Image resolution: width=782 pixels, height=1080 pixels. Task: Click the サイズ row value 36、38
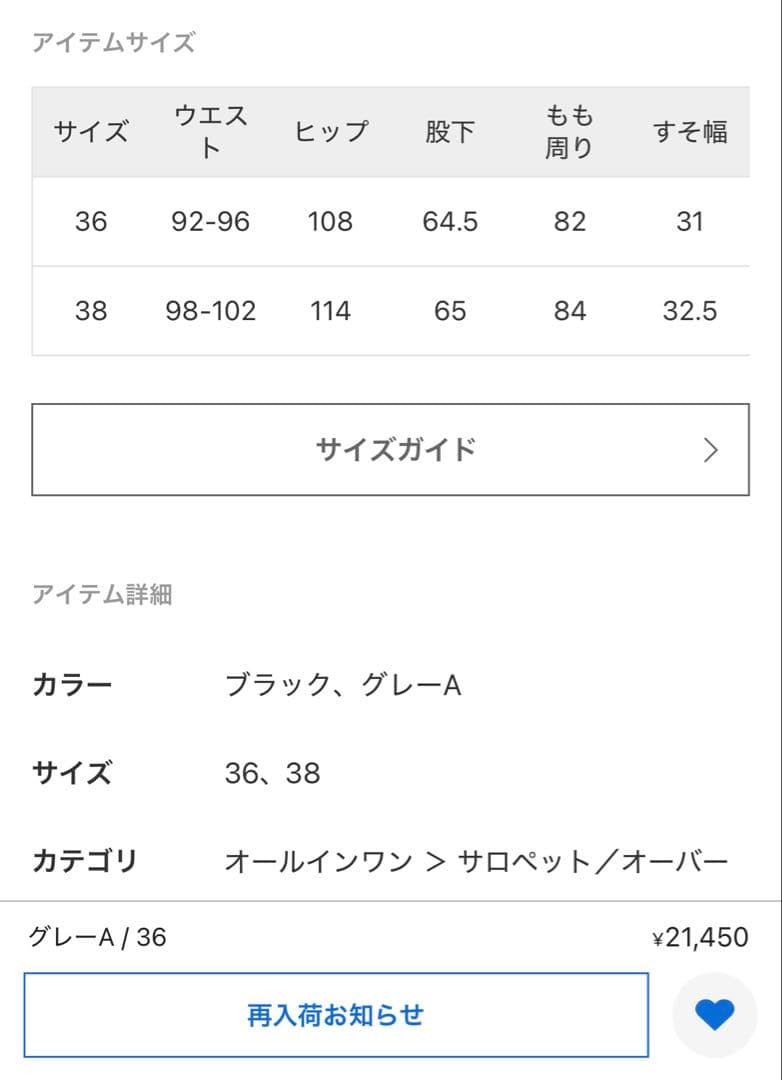271,773
